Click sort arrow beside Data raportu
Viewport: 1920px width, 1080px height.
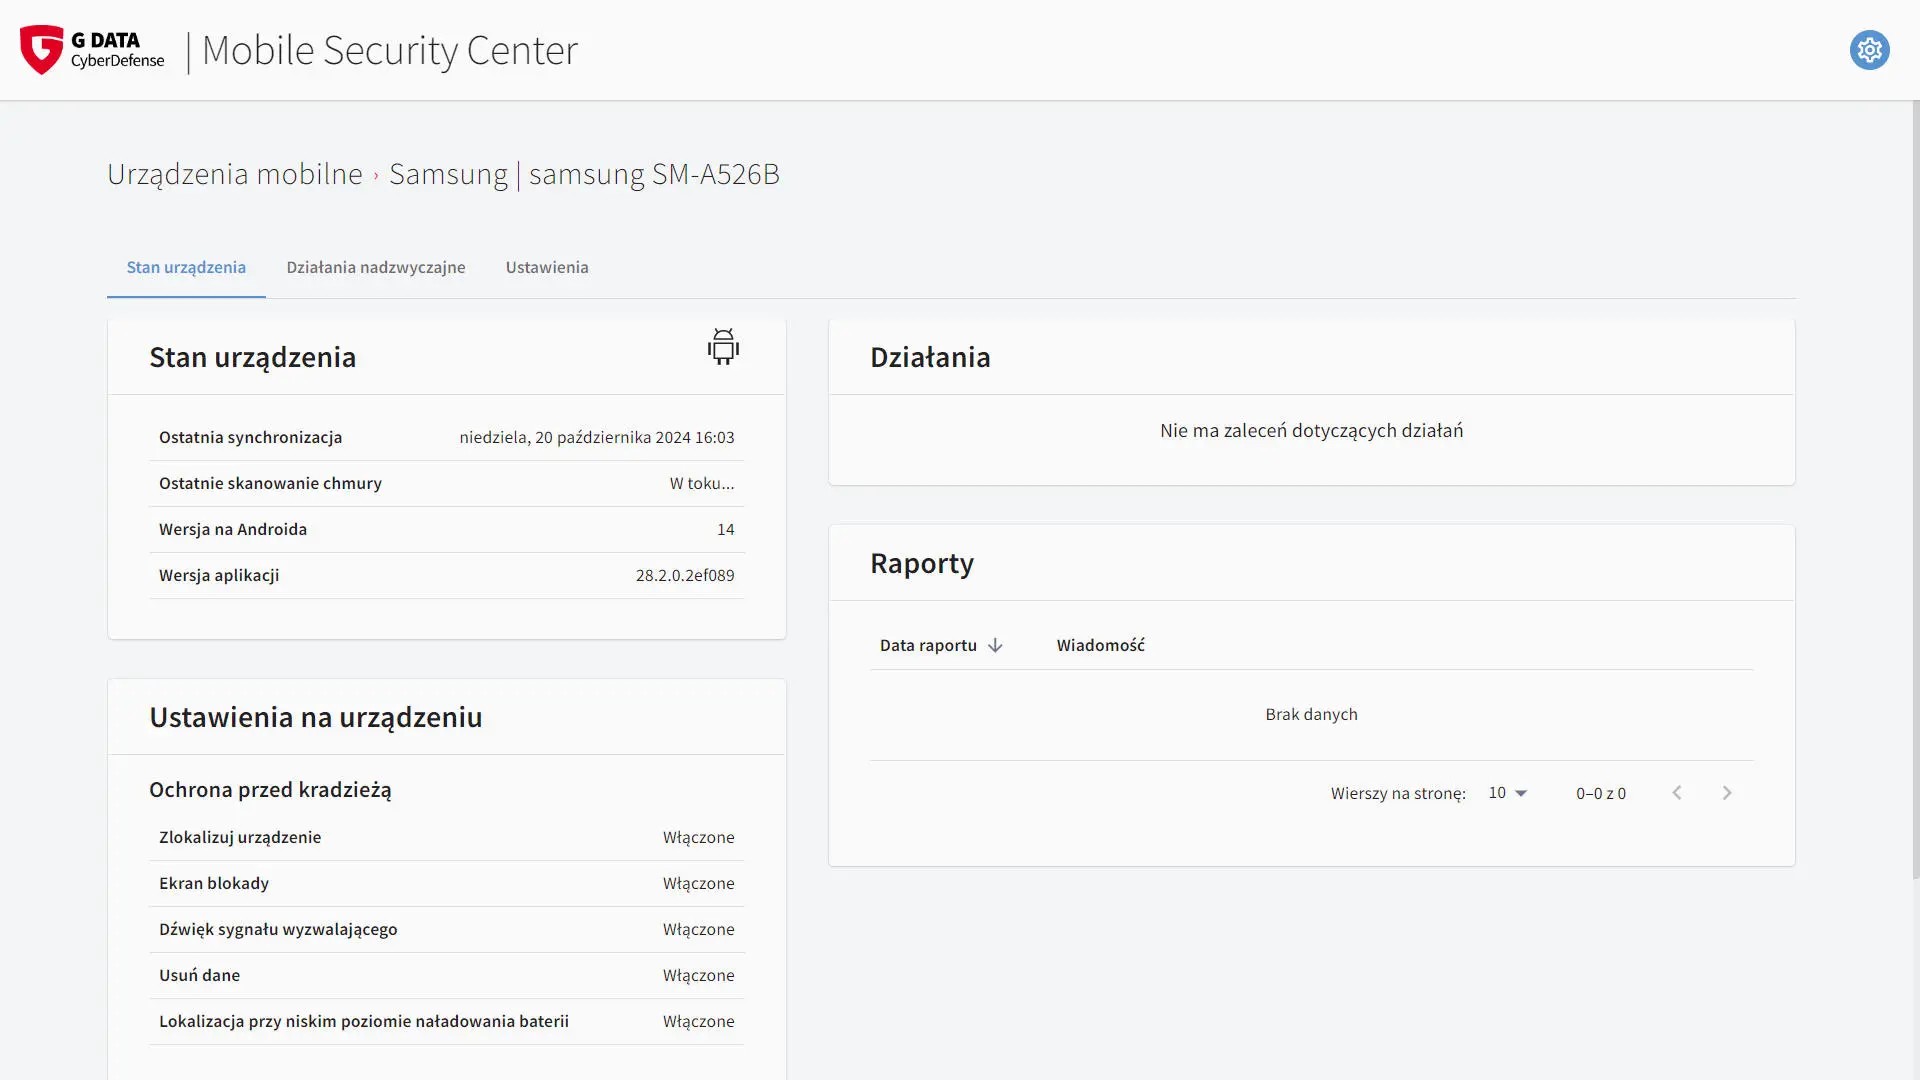[x=995, y=646]
